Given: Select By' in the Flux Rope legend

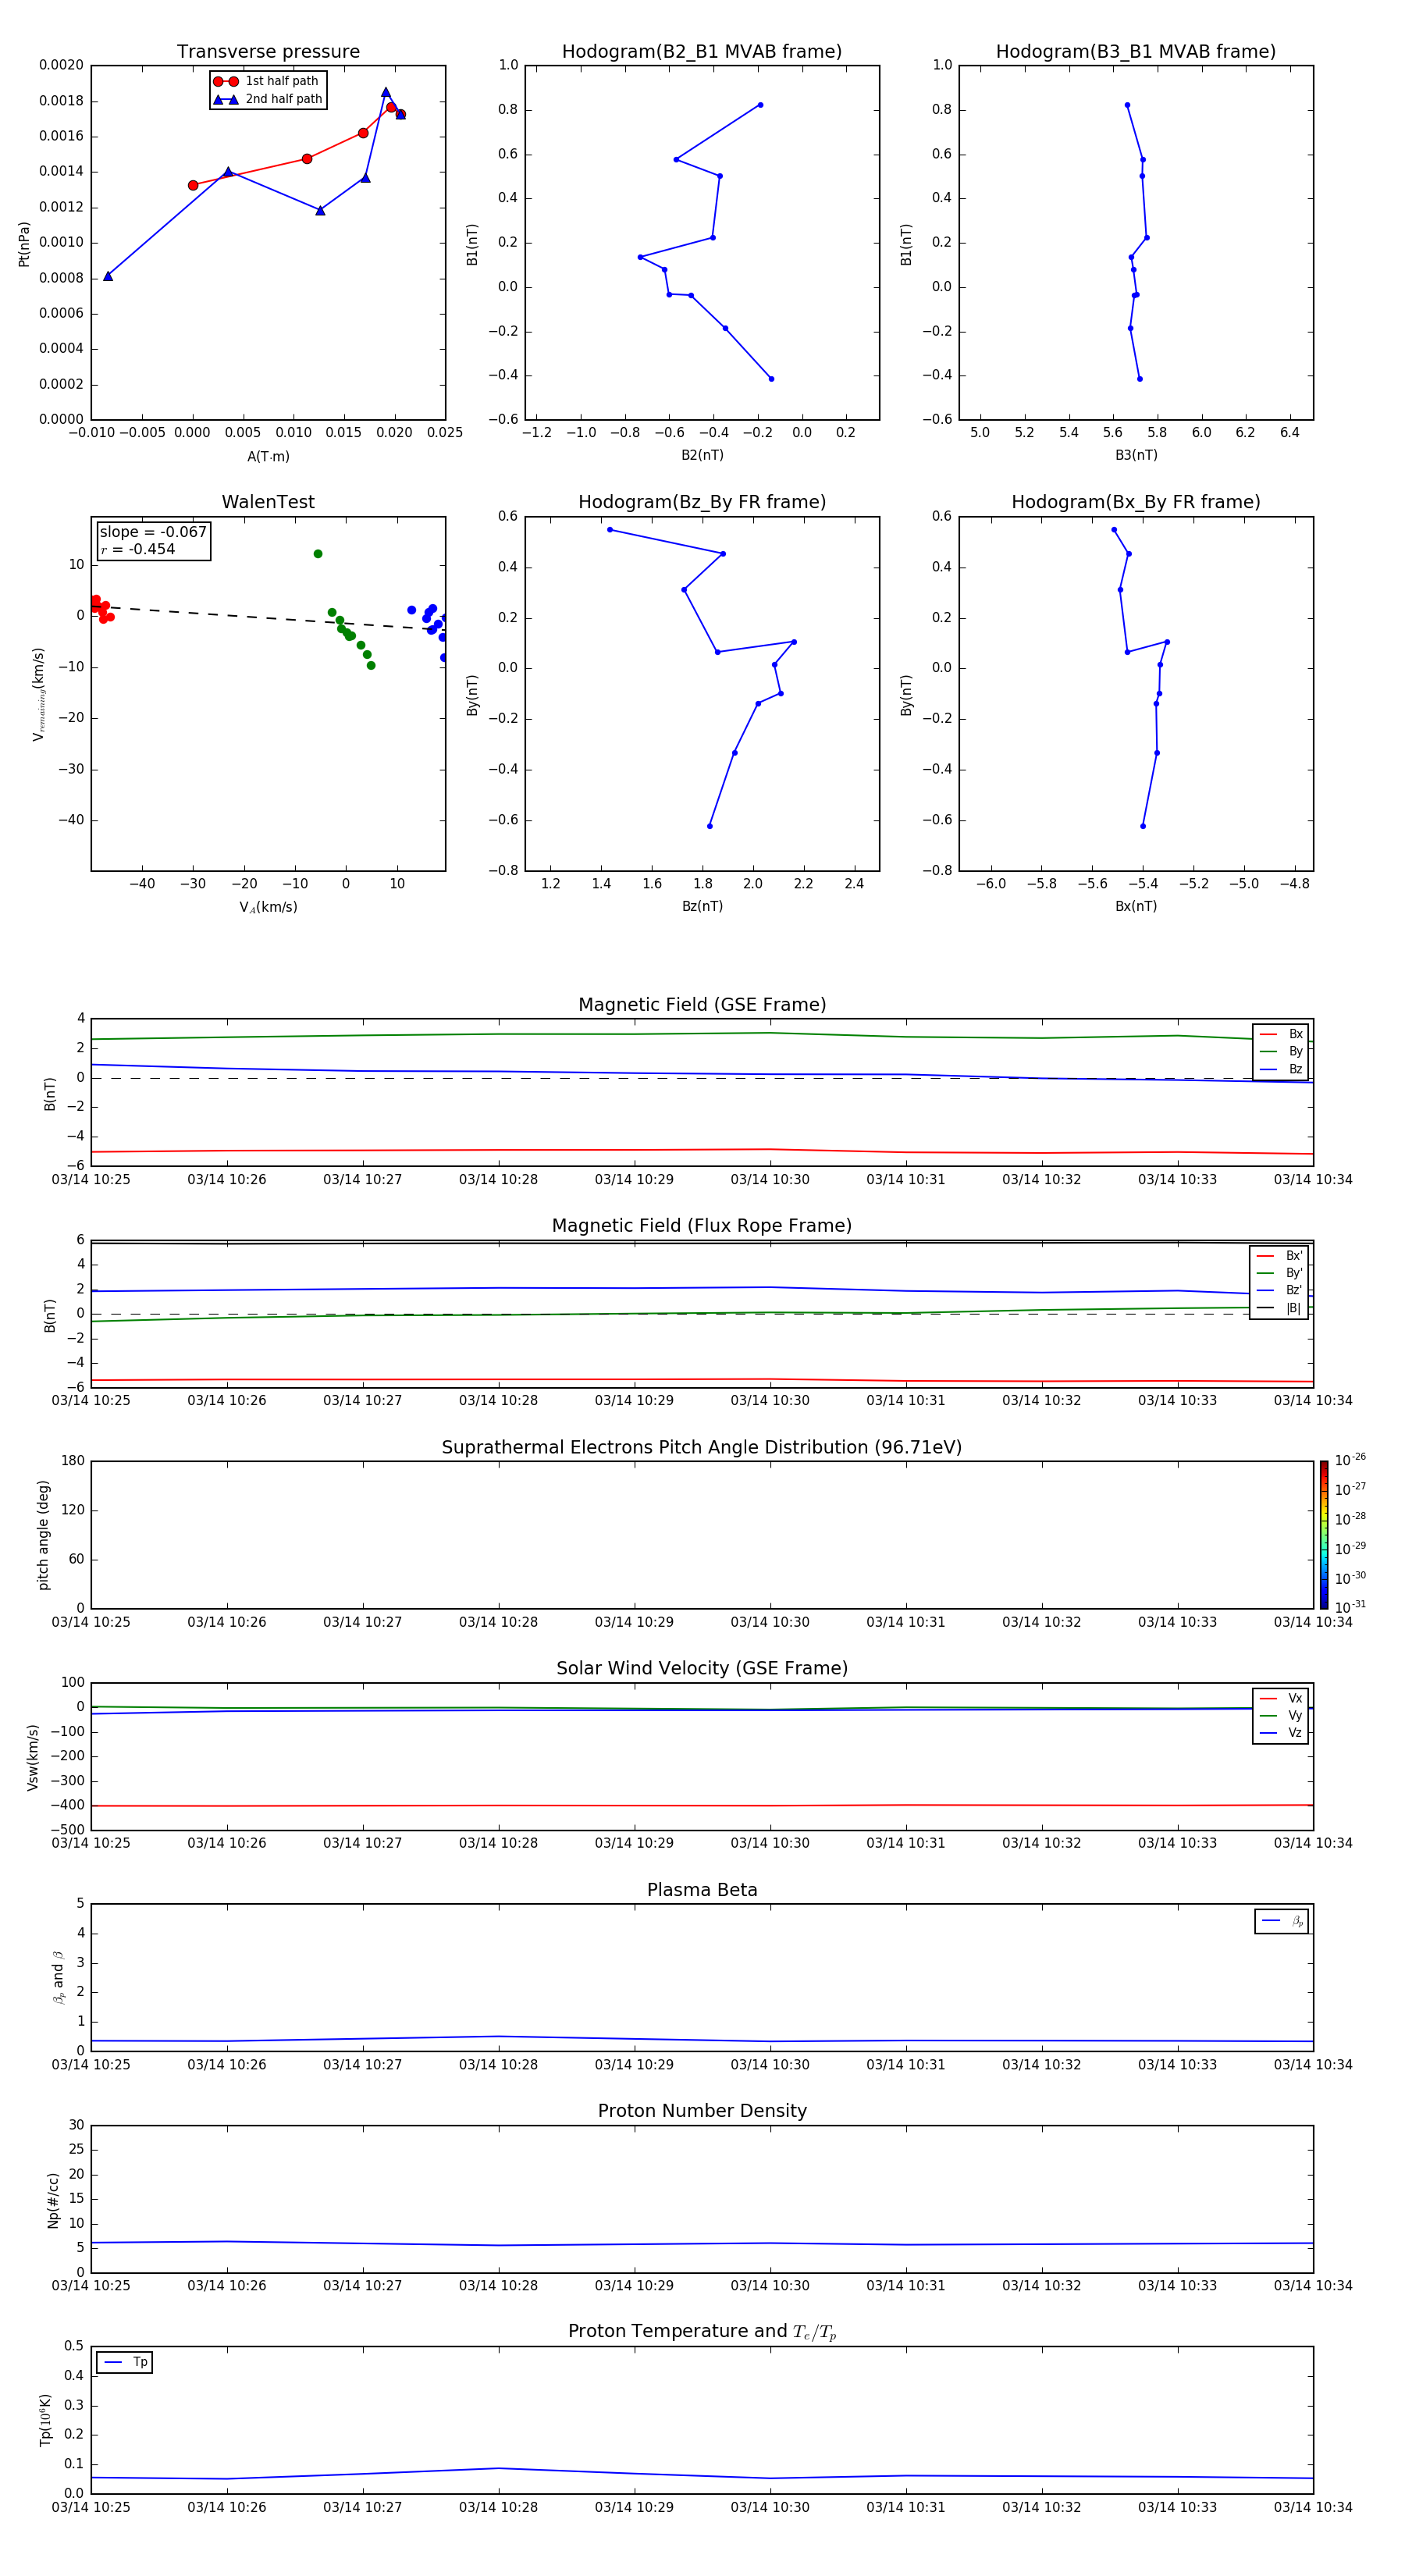Looking at the screenshot, I should click(x=1279, y=1273).
